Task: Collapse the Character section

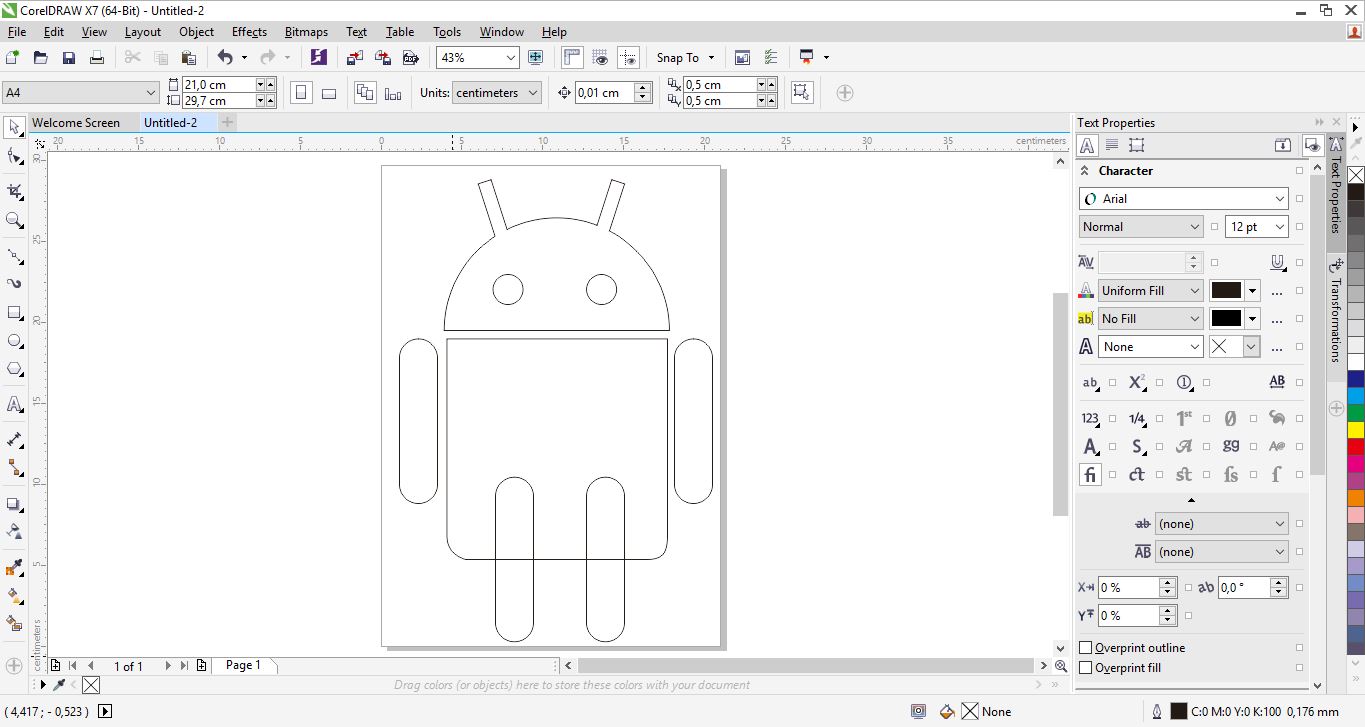Action: (x=1085, y=171)
